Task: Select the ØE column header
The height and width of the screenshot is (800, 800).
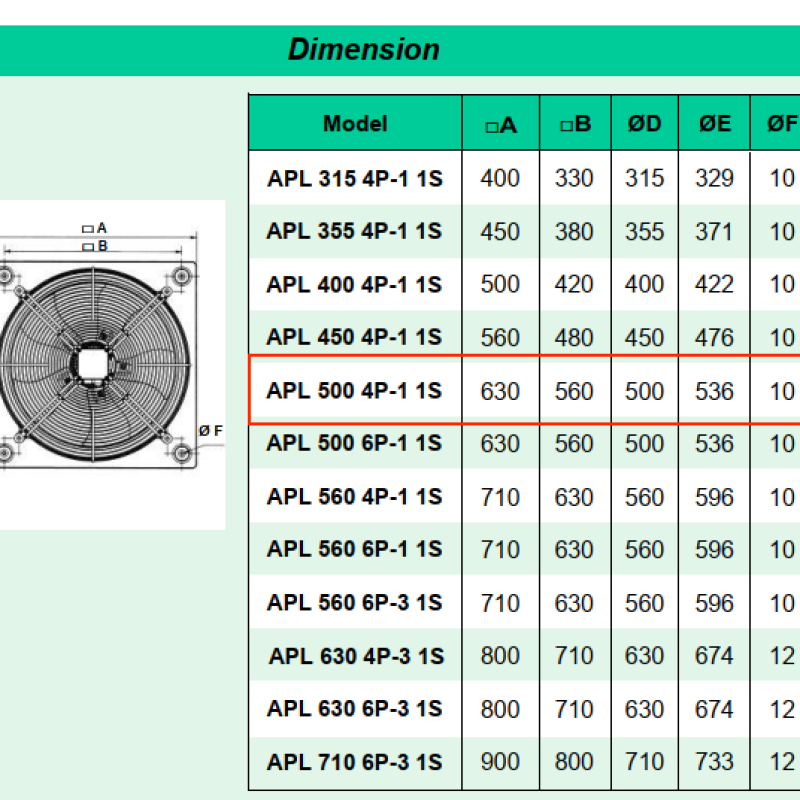Action: click(715, 124)
